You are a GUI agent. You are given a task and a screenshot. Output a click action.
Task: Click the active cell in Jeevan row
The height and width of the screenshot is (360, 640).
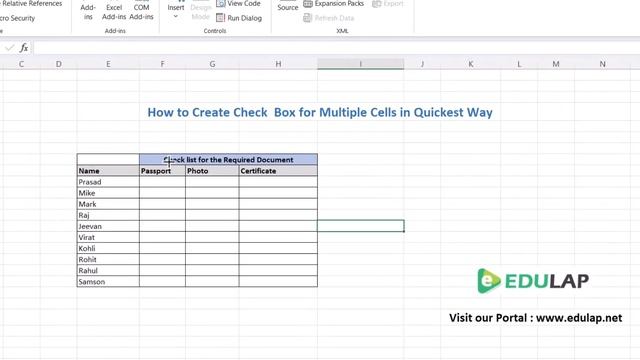tap(361, 226)
